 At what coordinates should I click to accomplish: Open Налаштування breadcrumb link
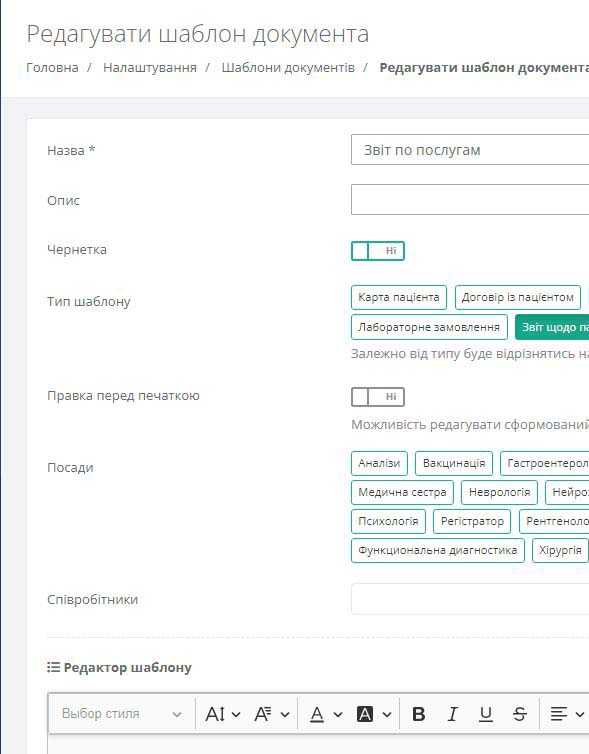point(150,67)
